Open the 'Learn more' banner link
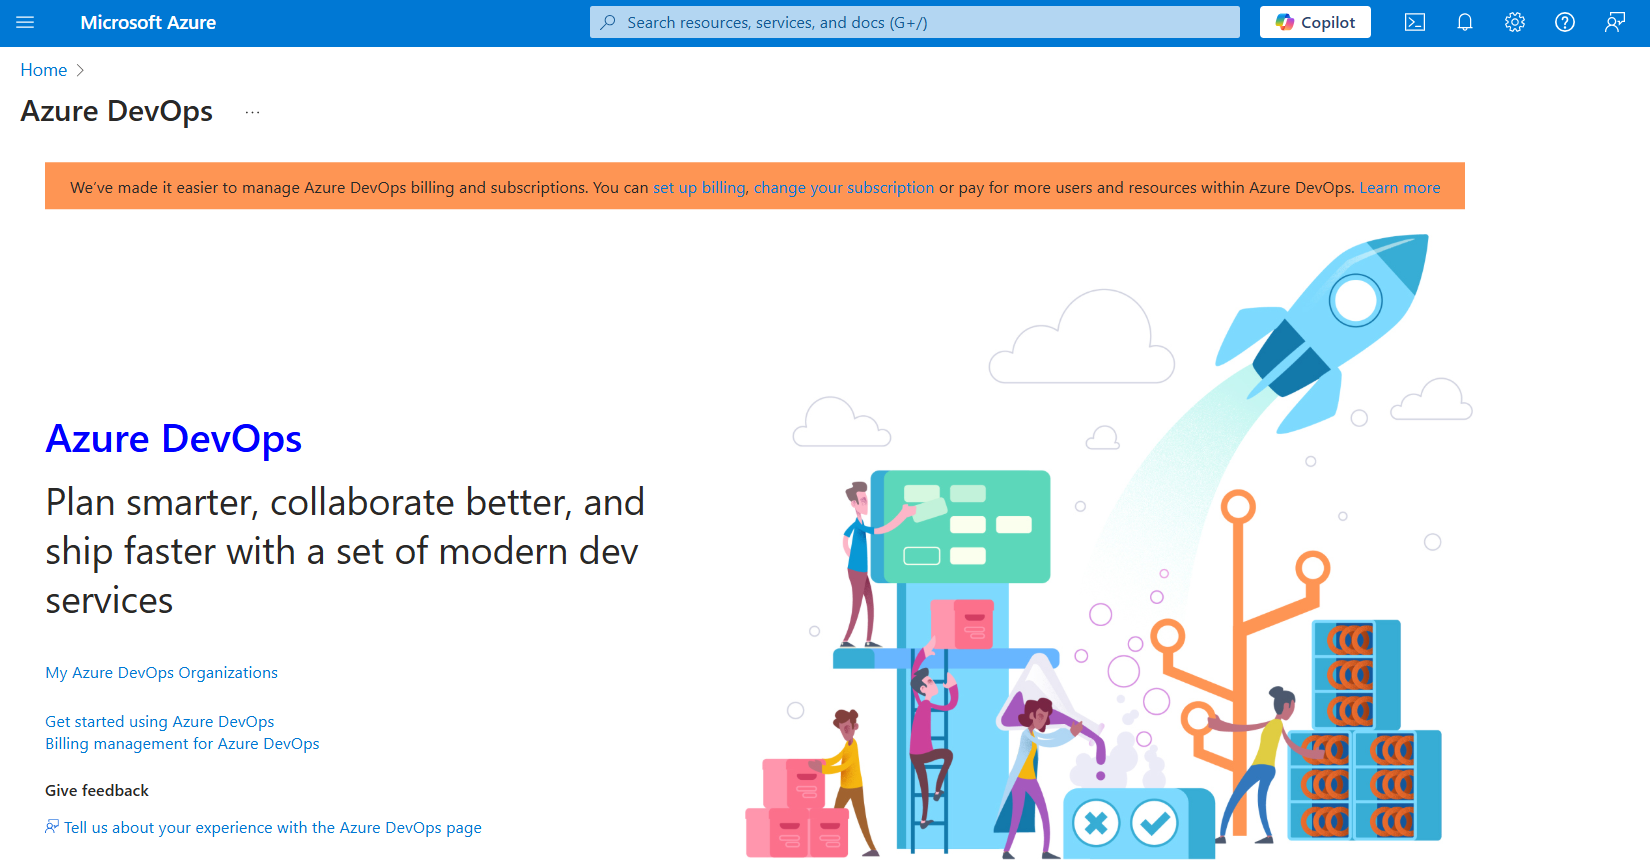Image resolution: width=1650 pixels, height=863 pixels. [1400, 187]
